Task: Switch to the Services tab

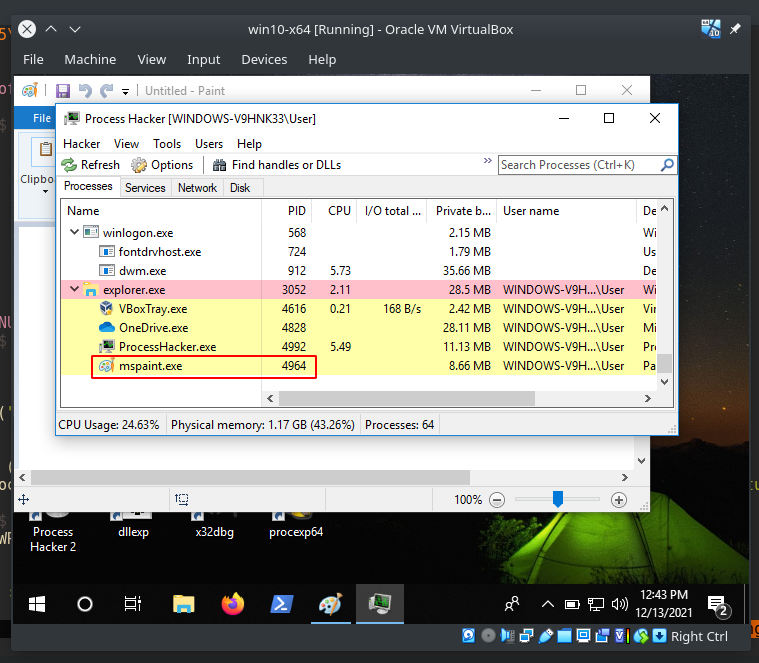Action: [145, 188]
